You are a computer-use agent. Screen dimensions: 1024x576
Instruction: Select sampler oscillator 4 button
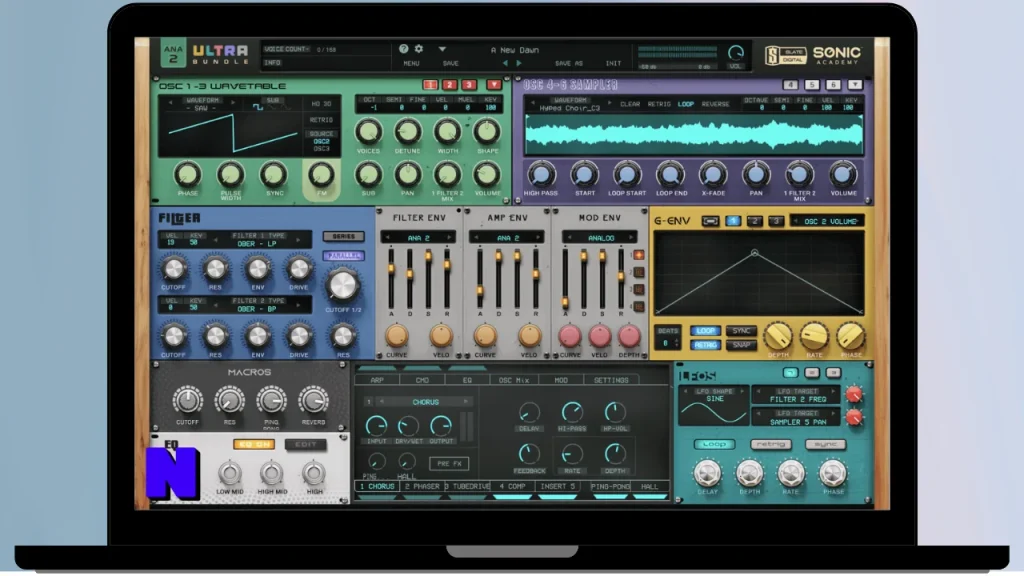(790, 85)
